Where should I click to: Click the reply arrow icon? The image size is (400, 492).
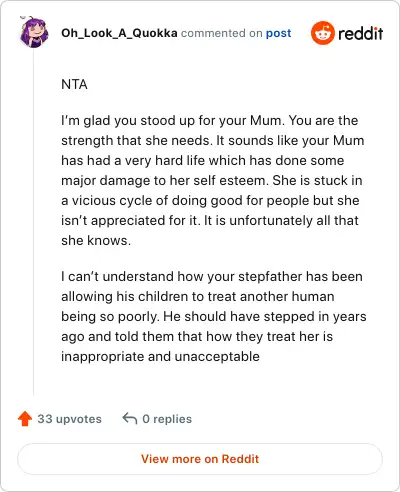click(x=130, y=418)
